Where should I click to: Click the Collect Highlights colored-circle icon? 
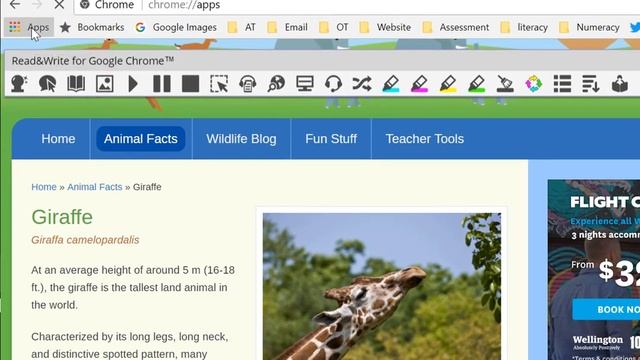(x=533, y=84)
